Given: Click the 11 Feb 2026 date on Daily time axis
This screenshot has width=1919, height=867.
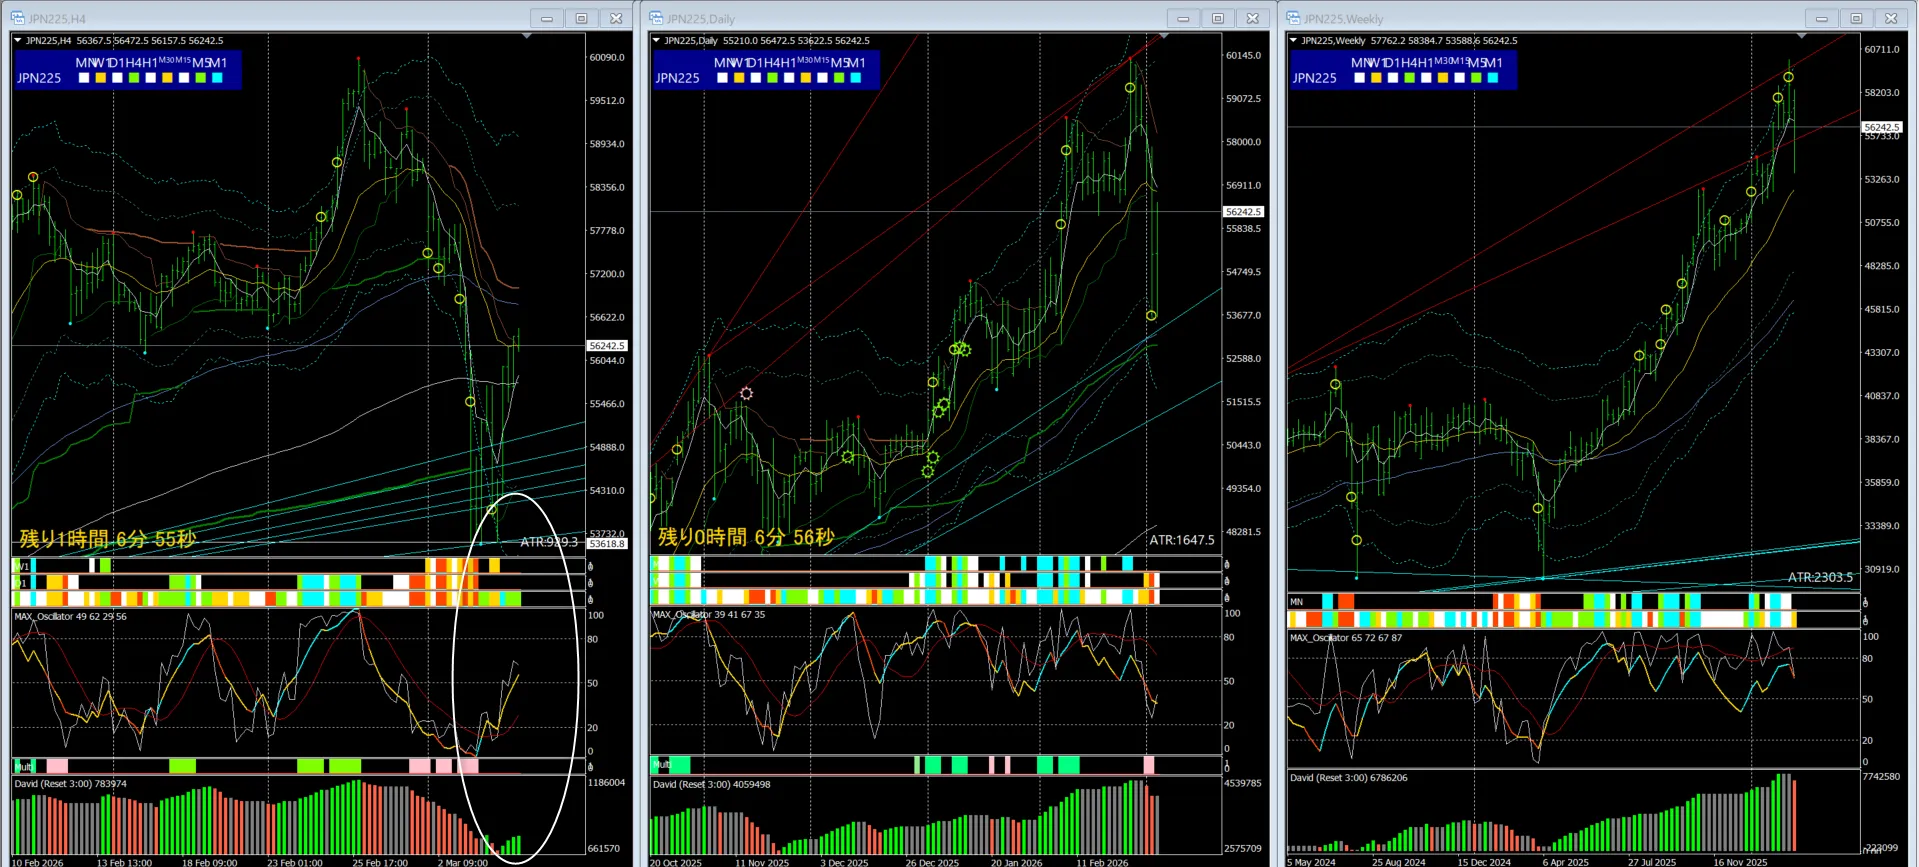Looking at the screenshot, I should click(1102, 862).
